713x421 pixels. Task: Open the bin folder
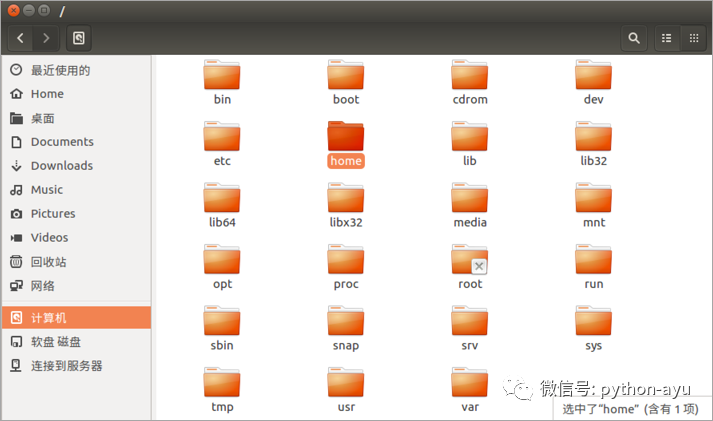[x=222, y=82]
